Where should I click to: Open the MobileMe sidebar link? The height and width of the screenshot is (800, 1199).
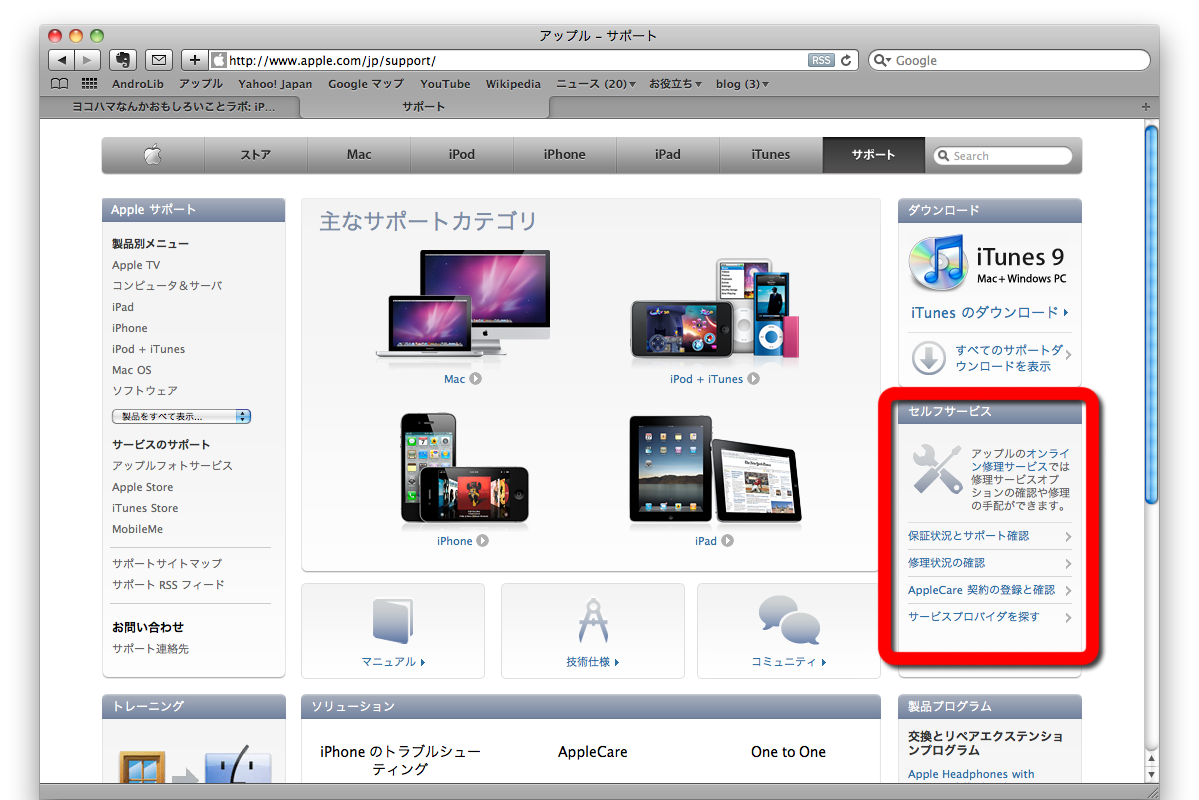coord(138,529)
